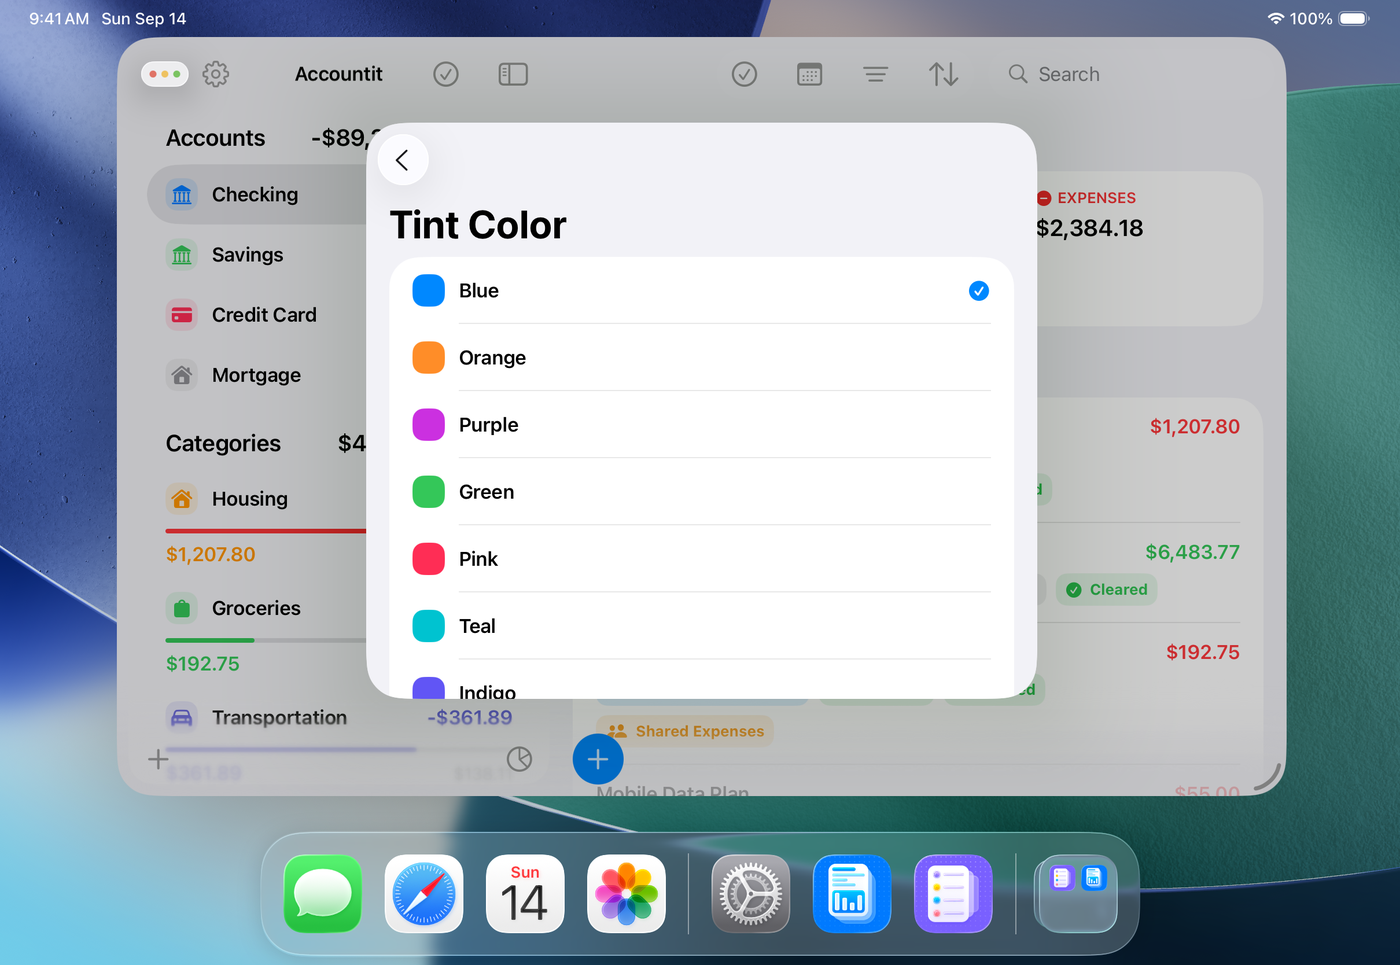Open the pie chart report icon
This screenshot has width=1400, height=965.
[x=519, y=759]
